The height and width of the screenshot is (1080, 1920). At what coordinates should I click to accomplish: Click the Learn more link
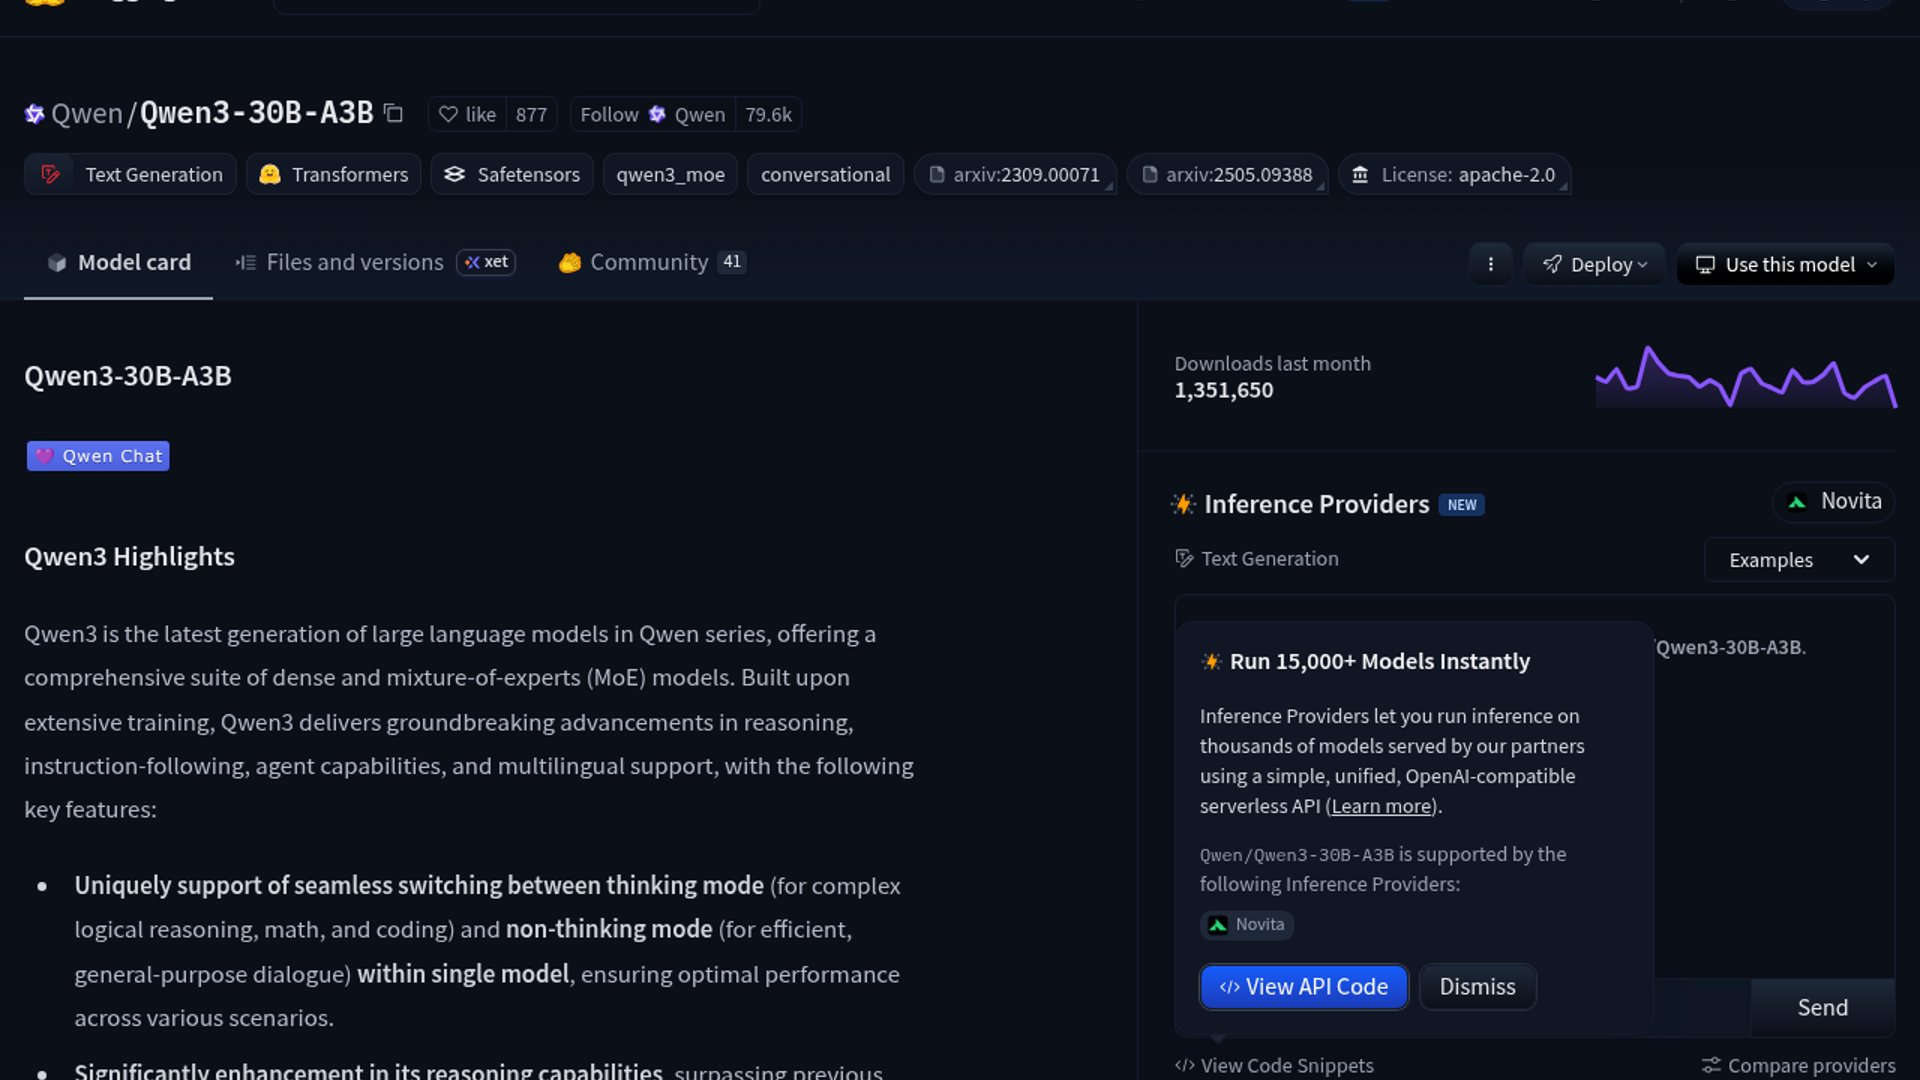1381,806
